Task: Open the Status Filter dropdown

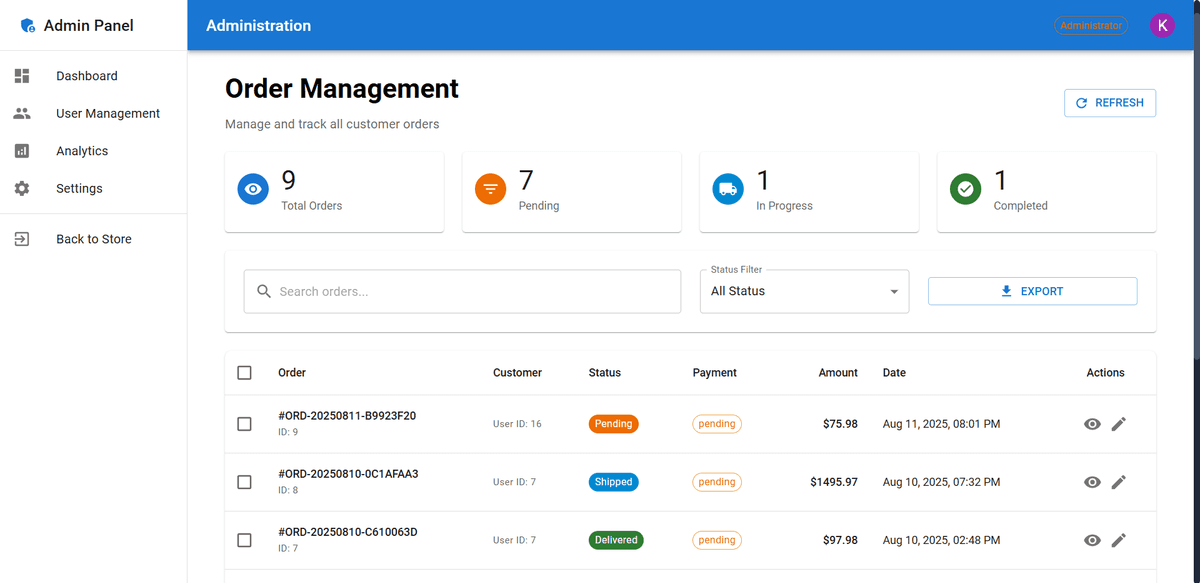Action: pyautogui.click(x=804, y=291)
